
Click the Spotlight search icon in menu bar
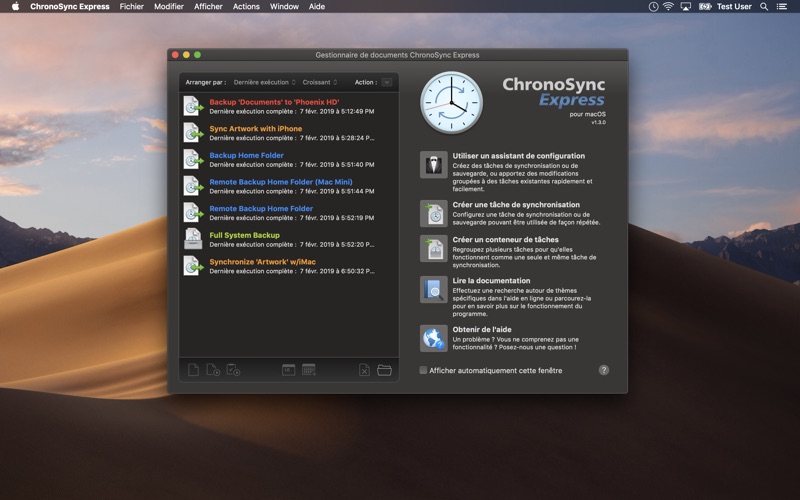[x=764, y=7]
